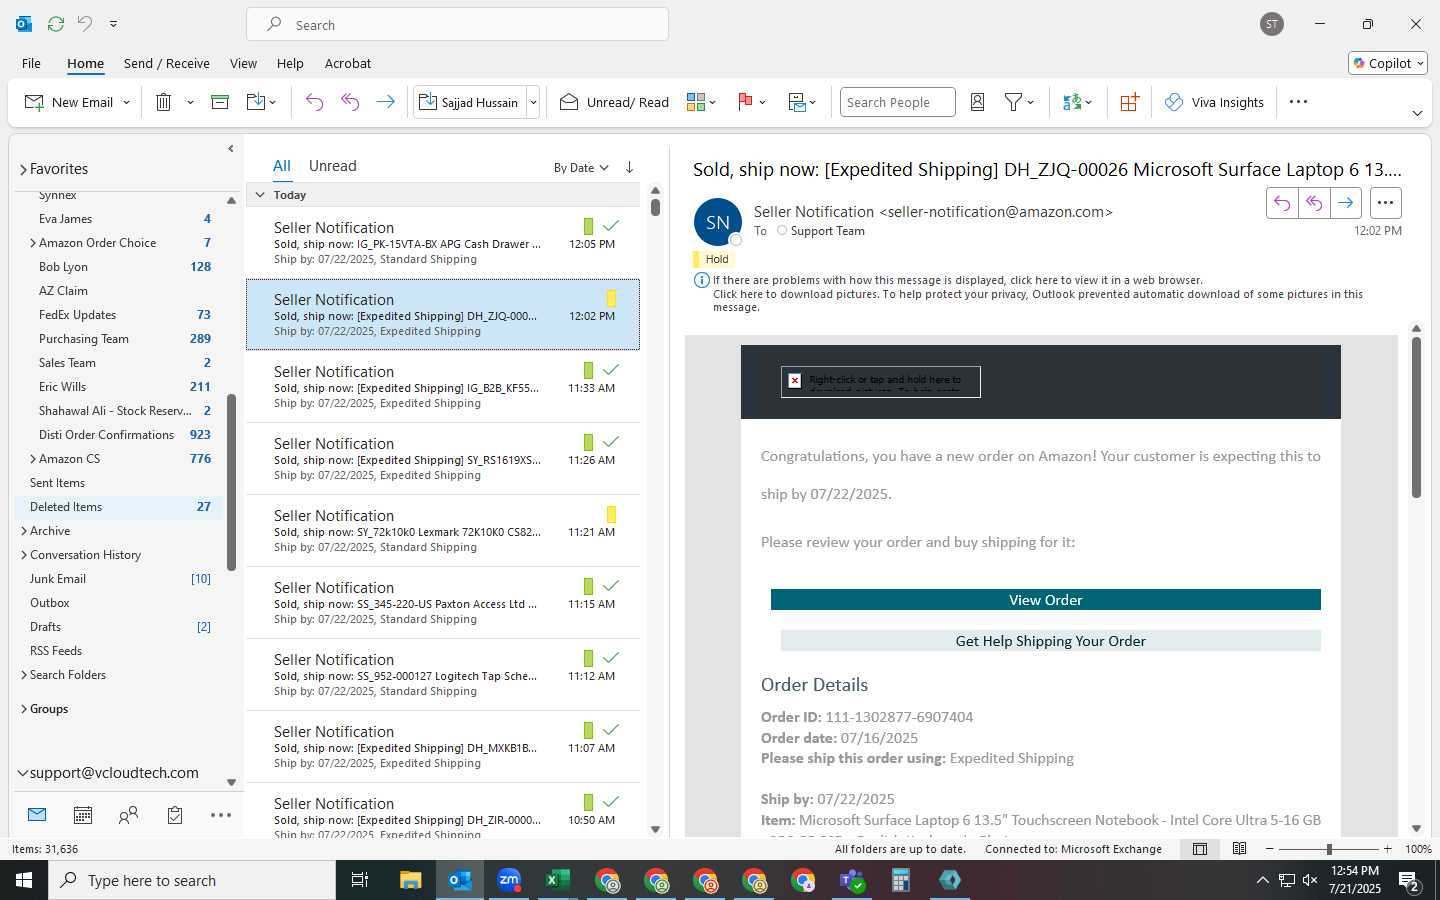Reverse sort order arrow in message list
1440x900 pixels.
(x=629, y=167)
